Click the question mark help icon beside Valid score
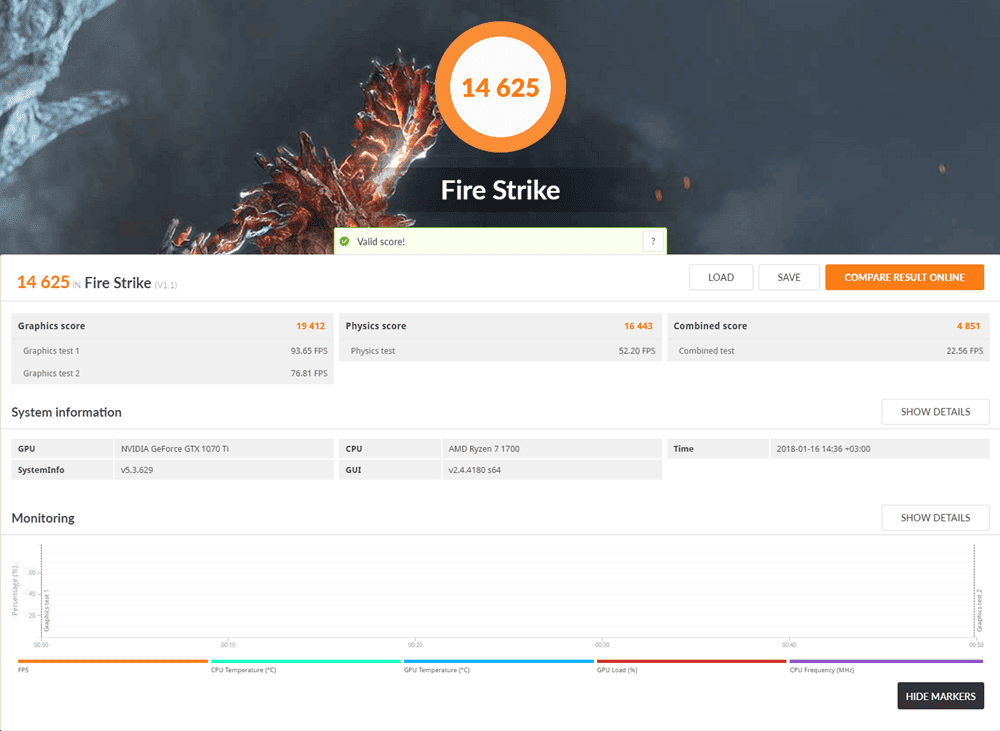1000x731 pixels. (x=653, y=241)
